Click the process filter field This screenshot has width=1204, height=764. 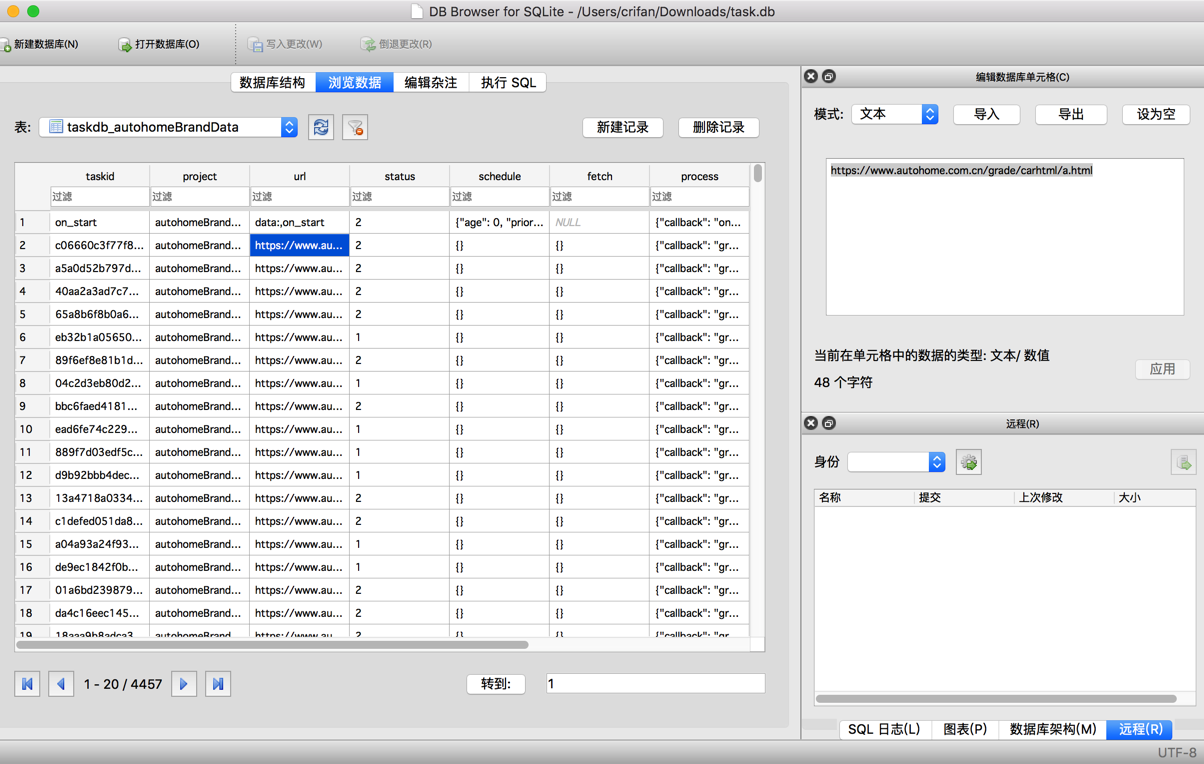[x=700, y=197]
